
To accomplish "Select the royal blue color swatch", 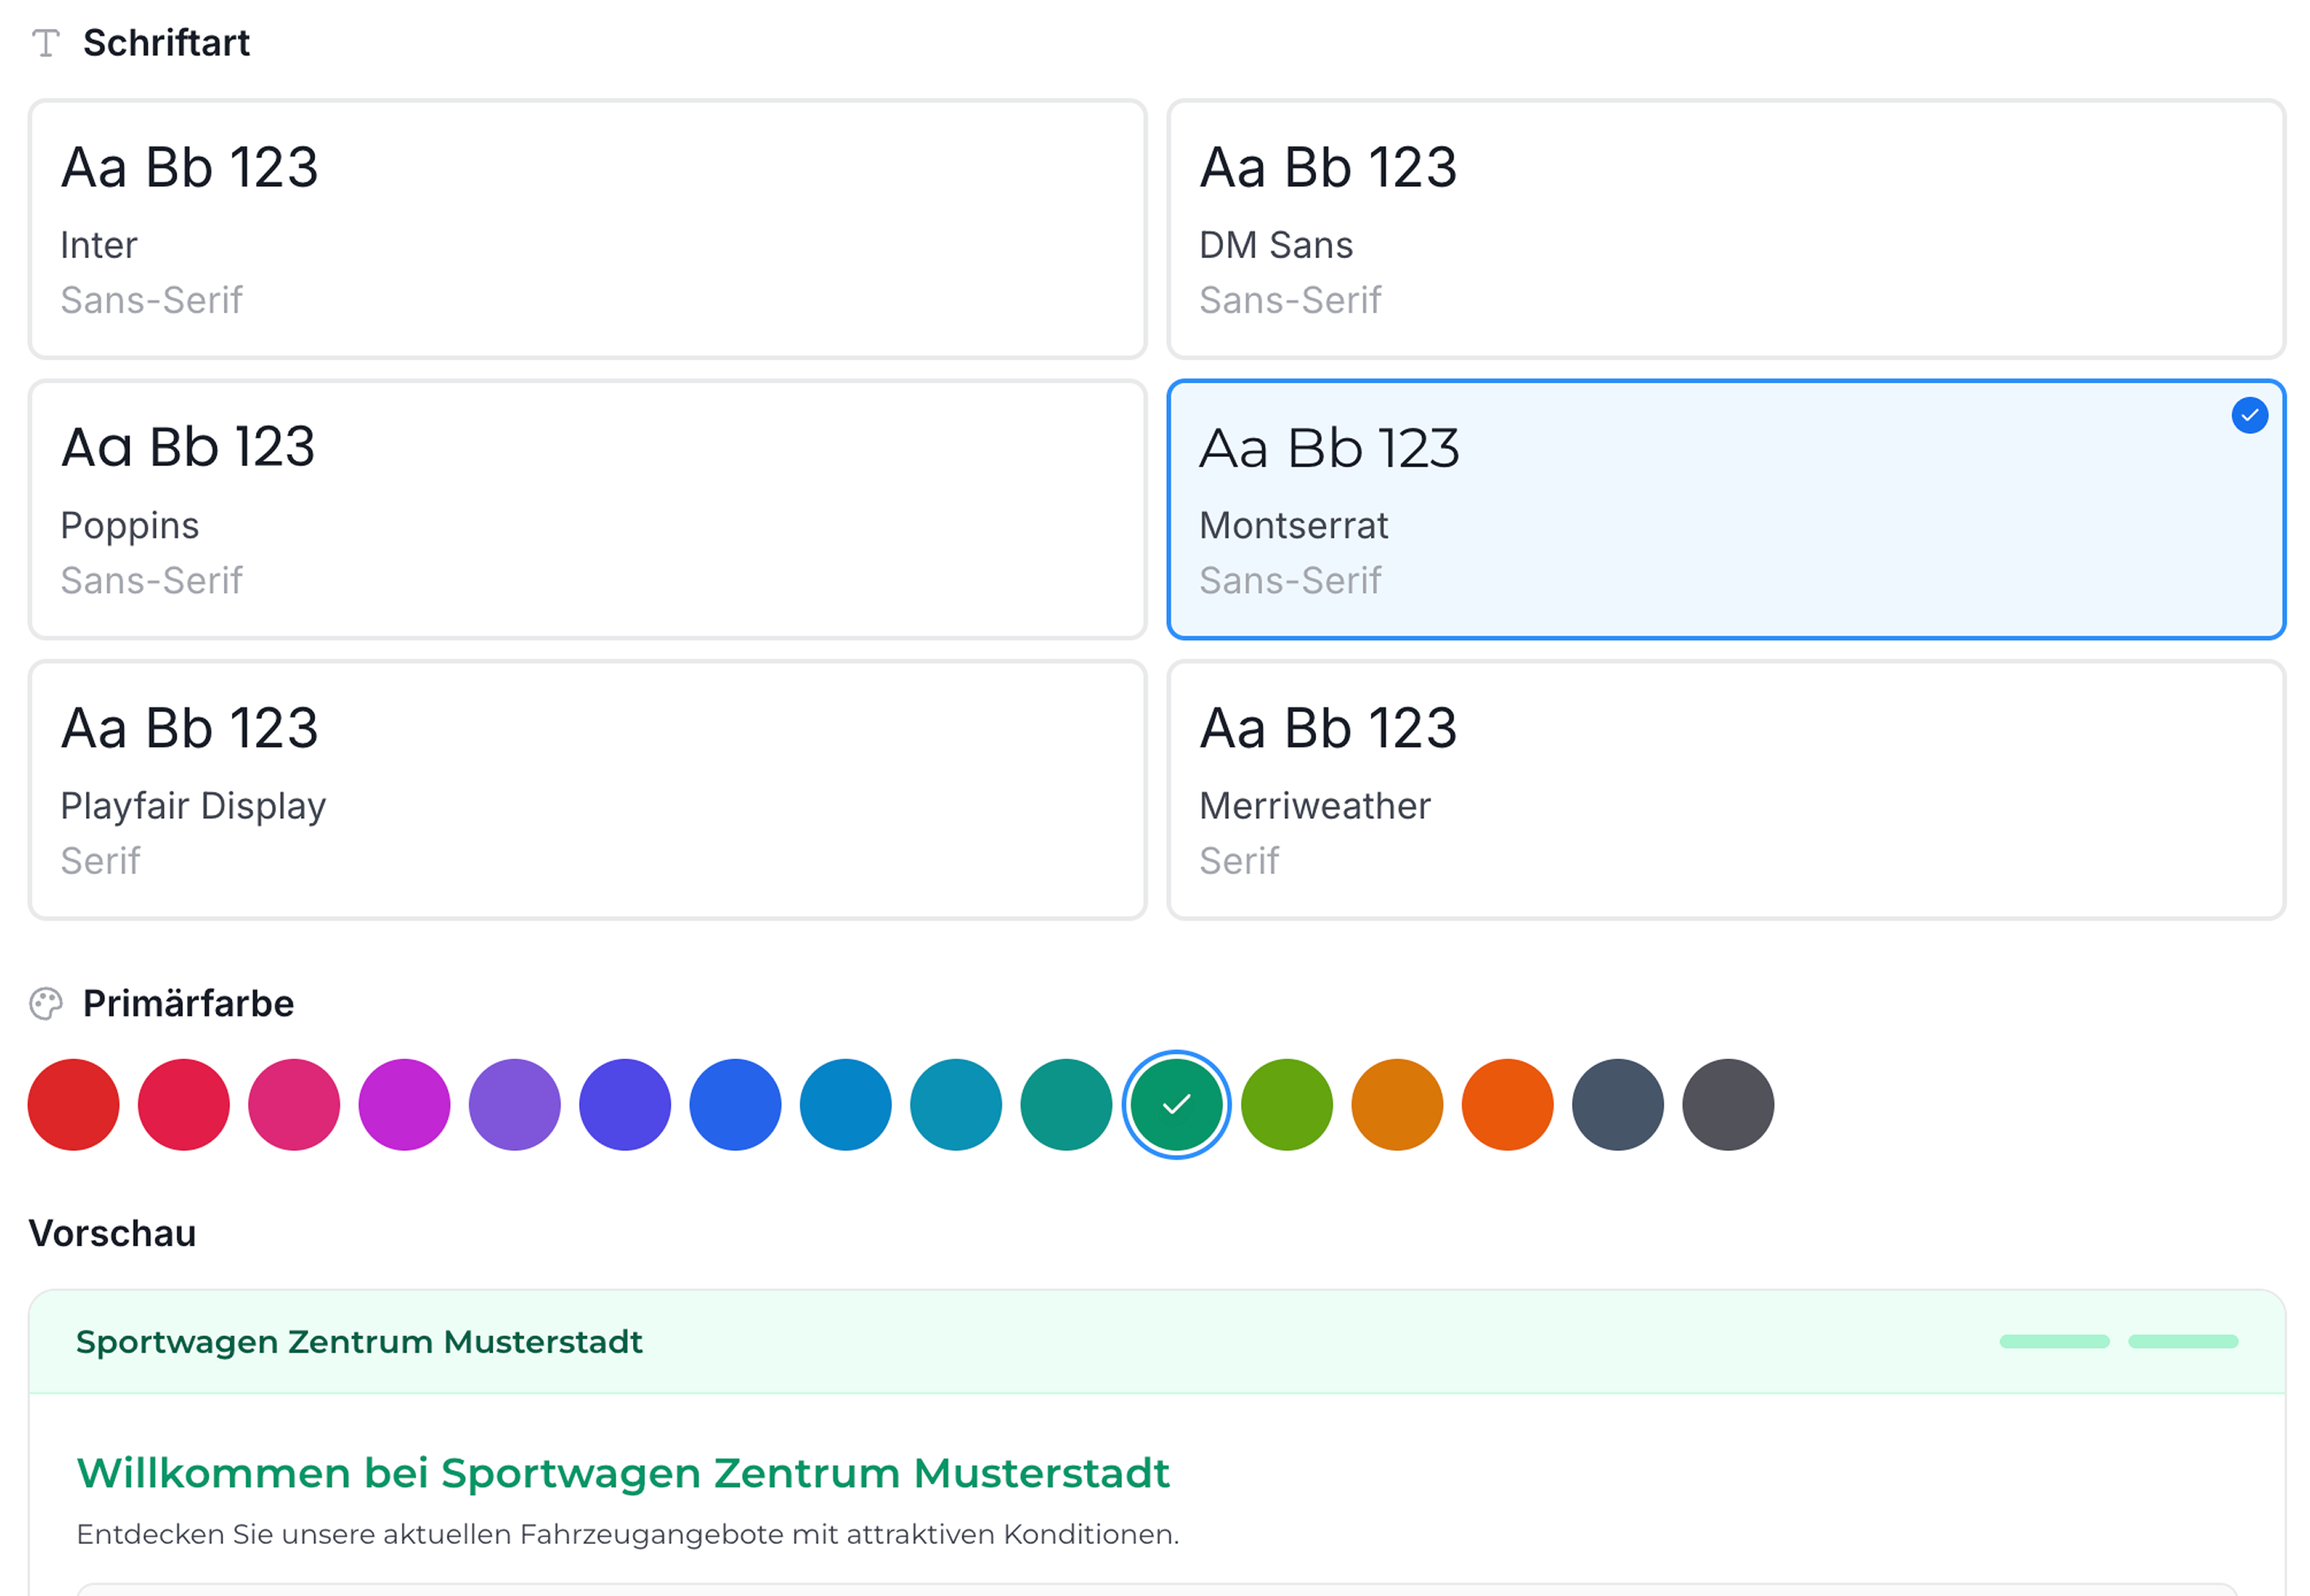I will 735,1105.
